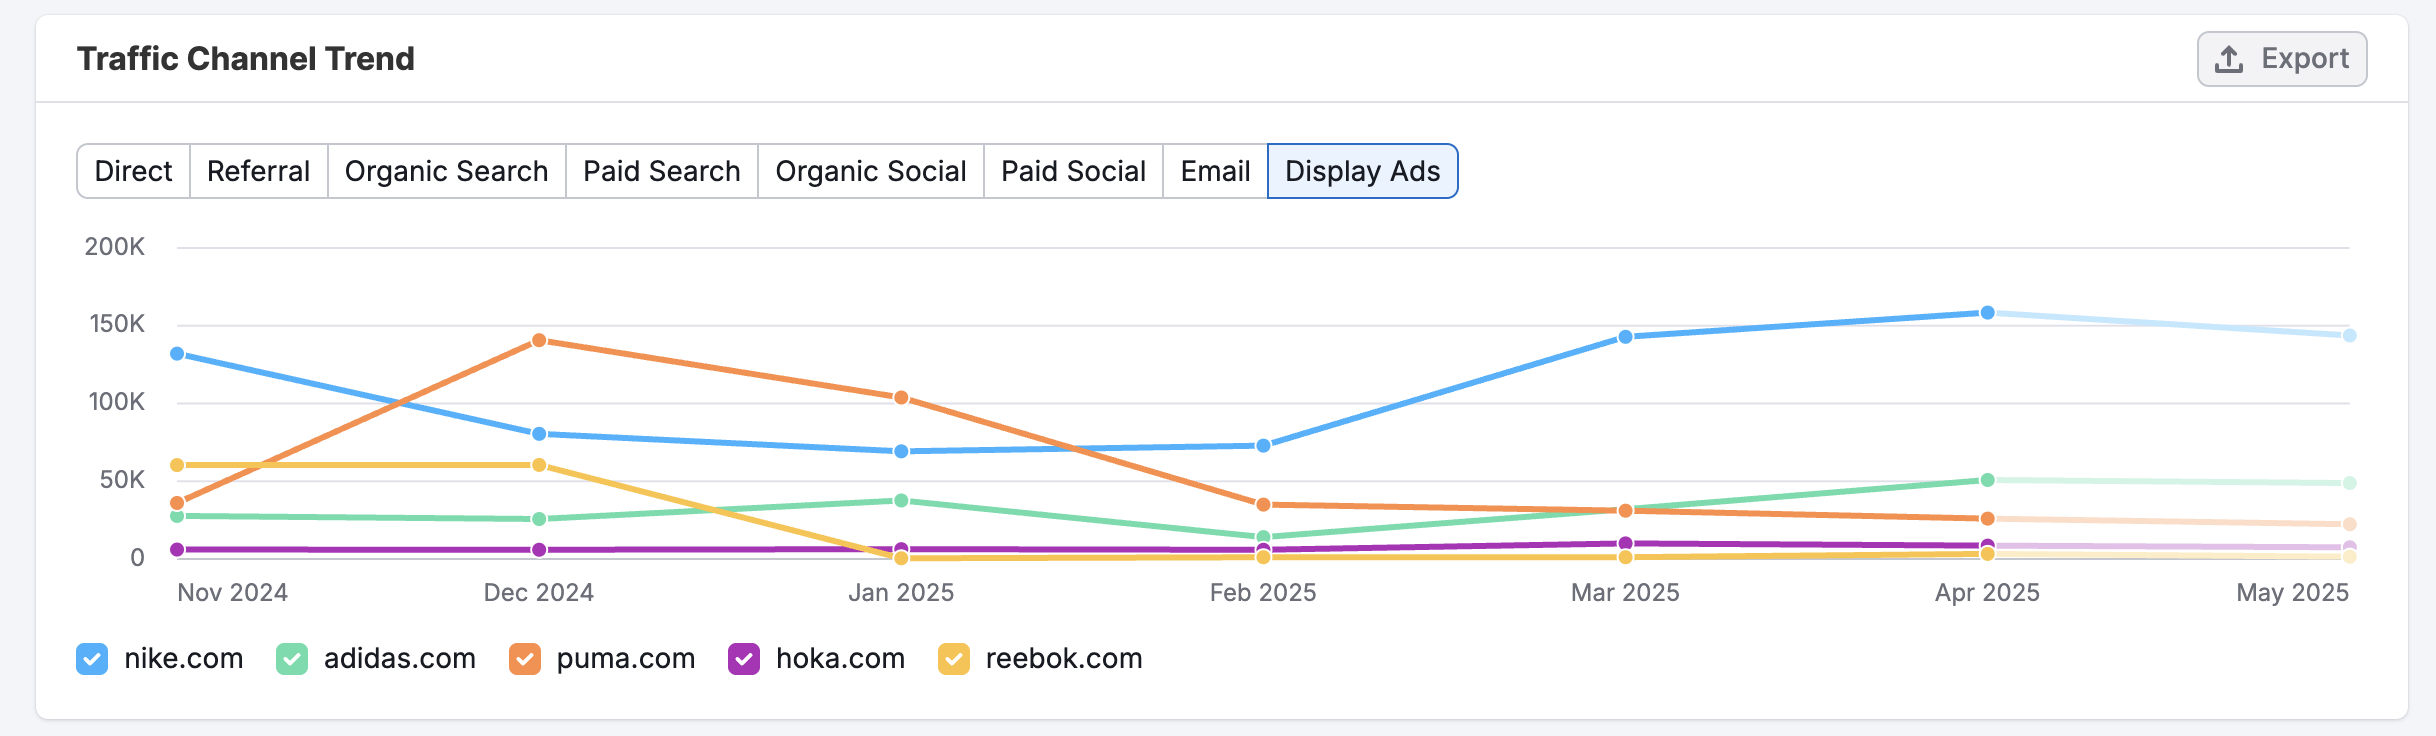Image resolution: width=2436 pixels, height=736 pixels.
Task: Open the Email channel tab
Action: click(1215, 171)
